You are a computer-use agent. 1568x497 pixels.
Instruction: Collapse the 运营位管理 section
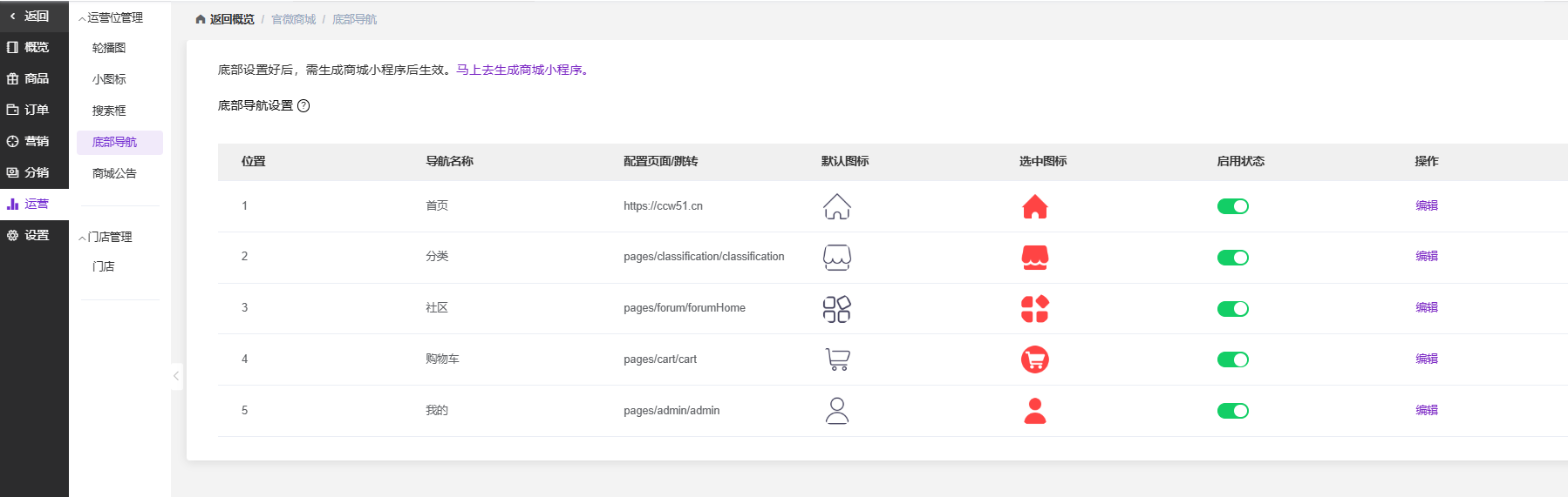[x=111, y=17]
